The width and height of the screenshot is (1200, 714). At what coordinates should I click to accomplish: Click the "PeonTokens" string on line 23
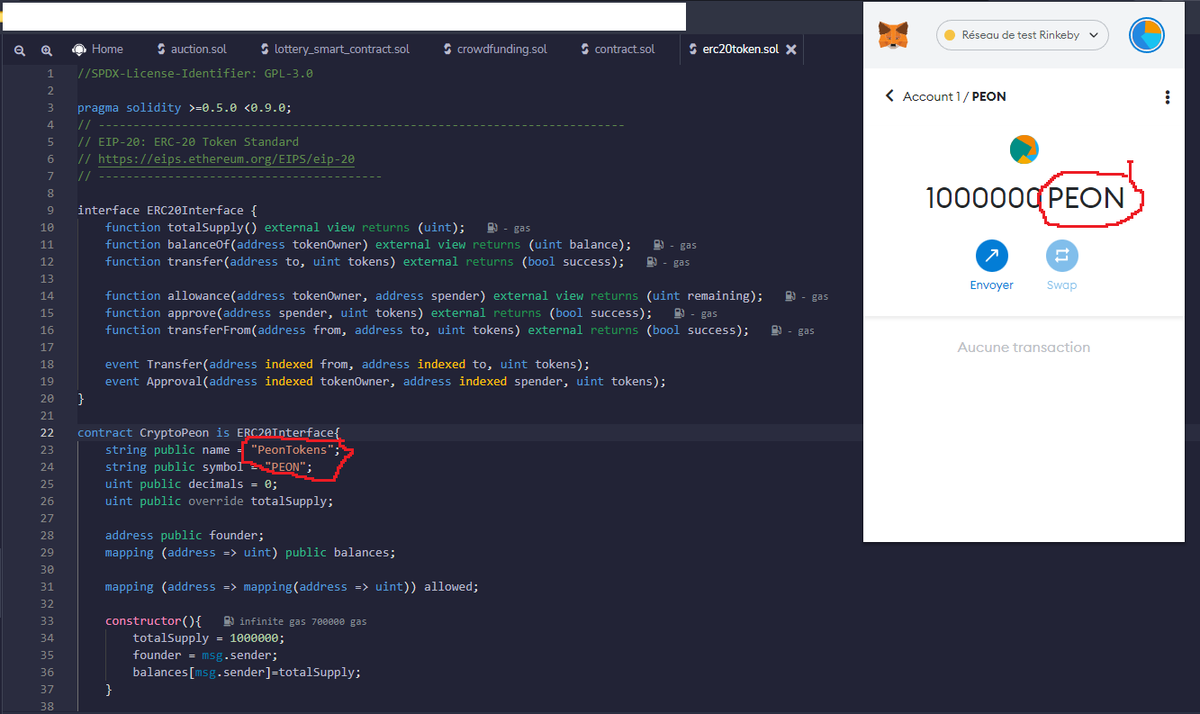tap(293, 450)
